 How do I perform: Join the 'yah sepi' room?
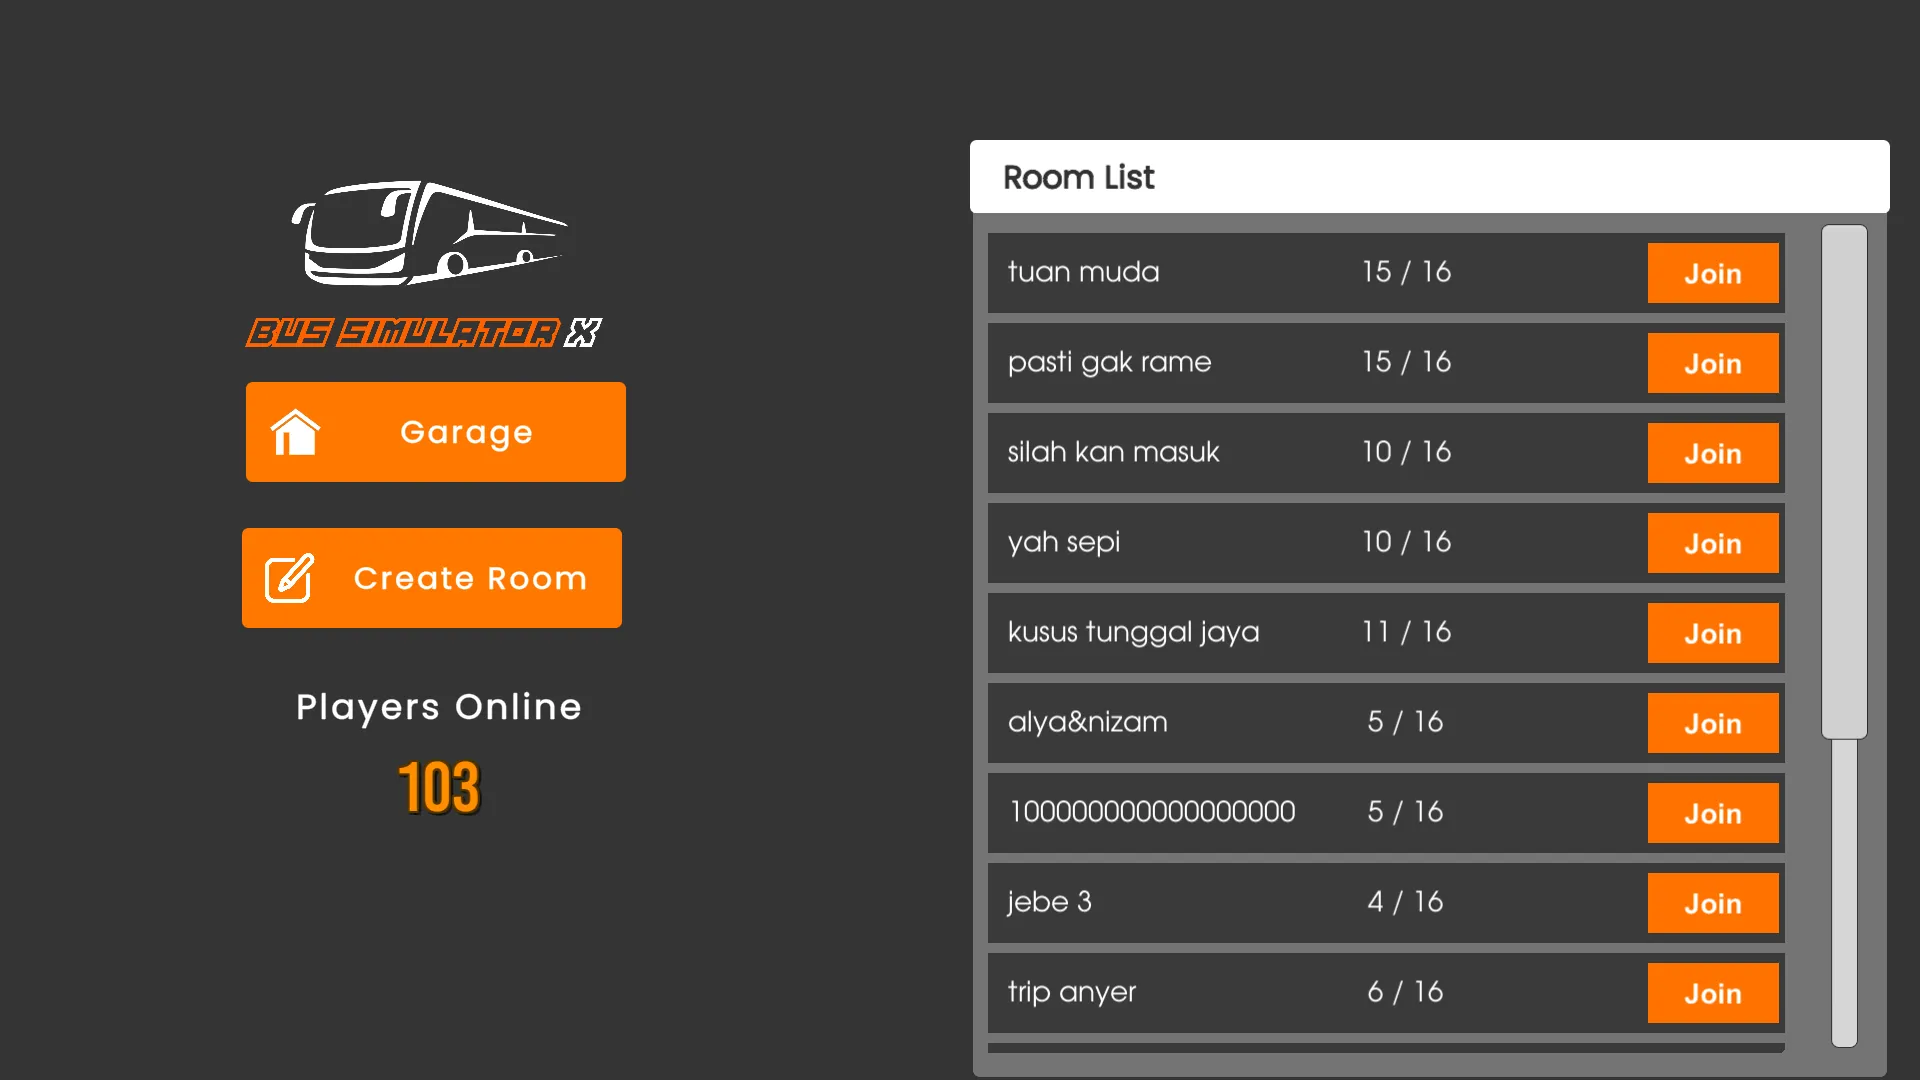(1713, 543)
